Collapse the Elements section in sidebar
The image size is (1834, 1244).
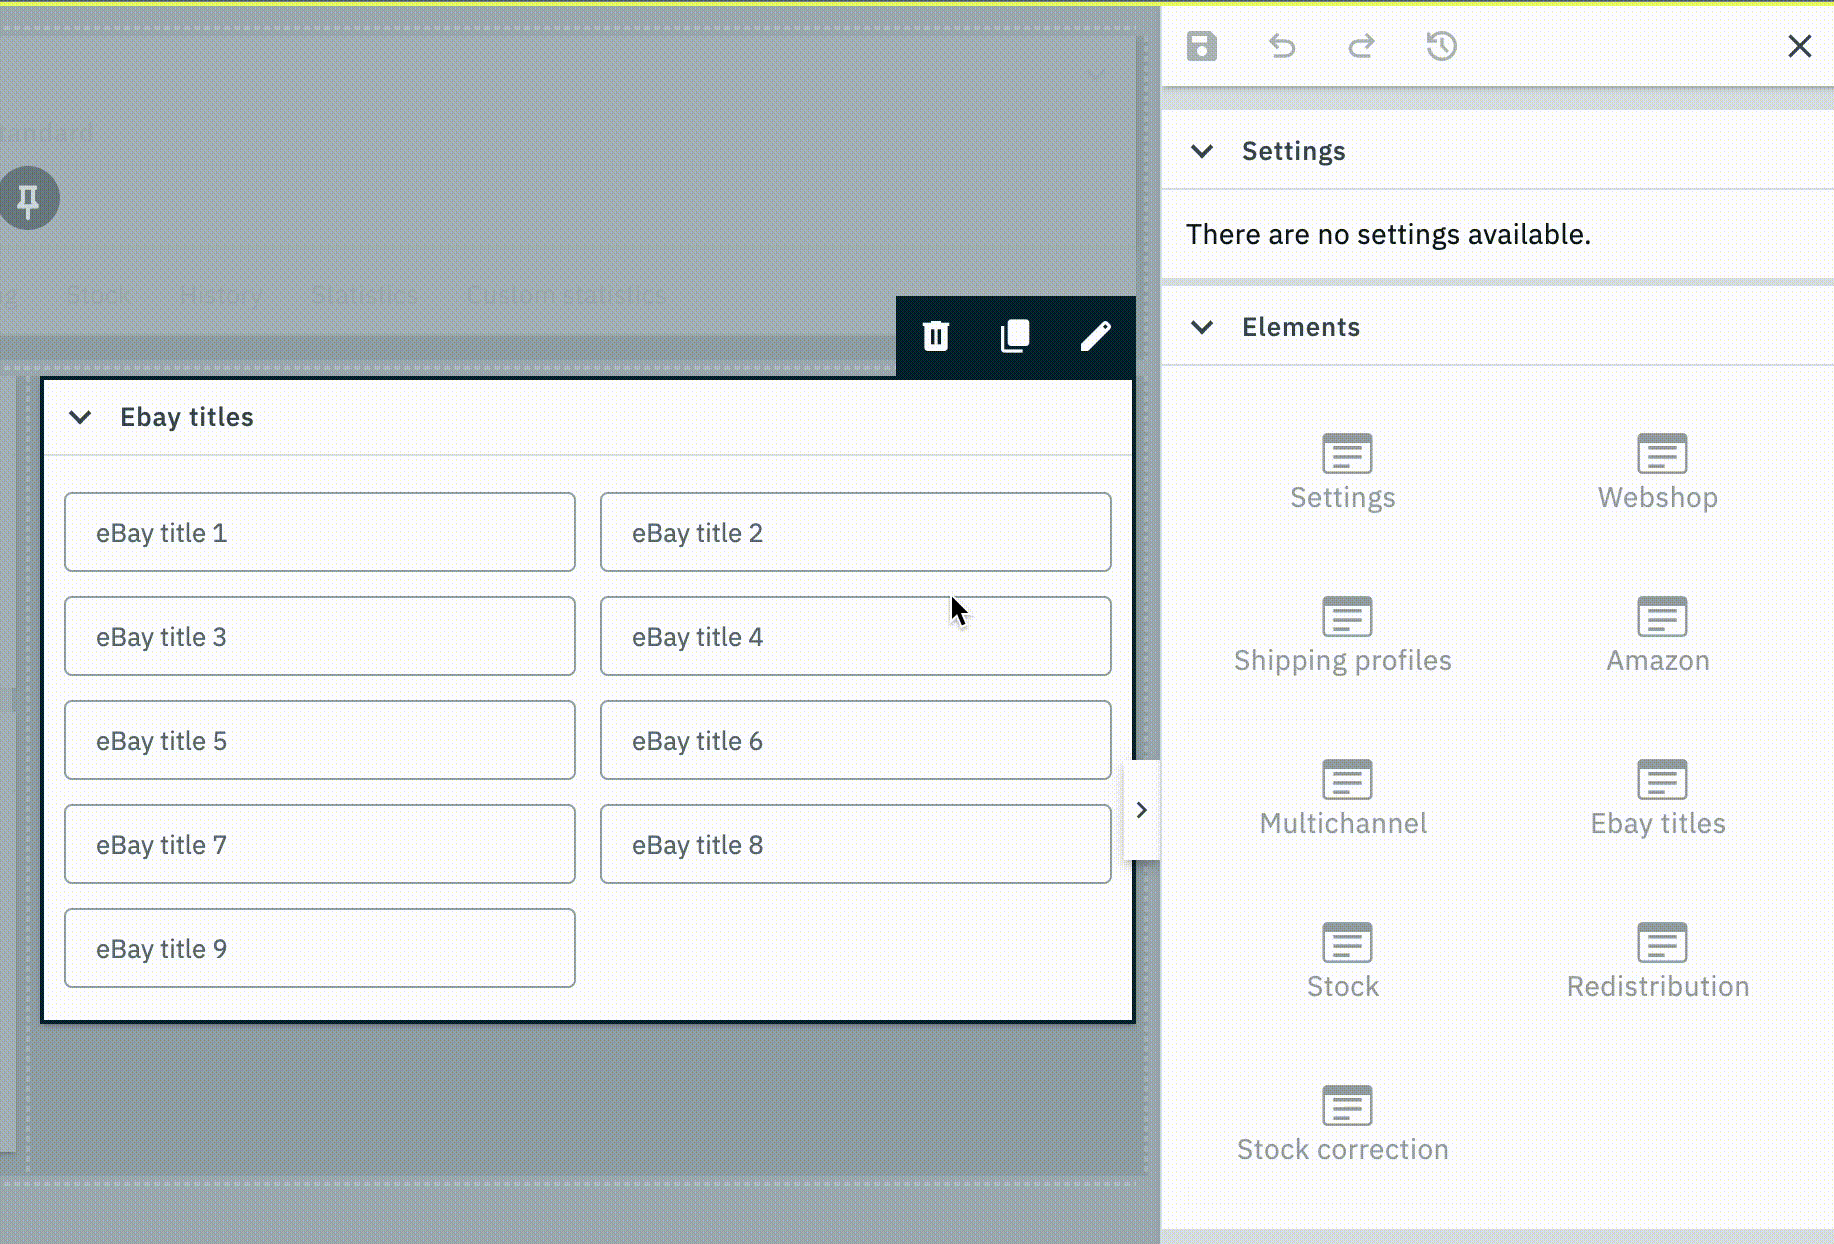[1202, 327]
